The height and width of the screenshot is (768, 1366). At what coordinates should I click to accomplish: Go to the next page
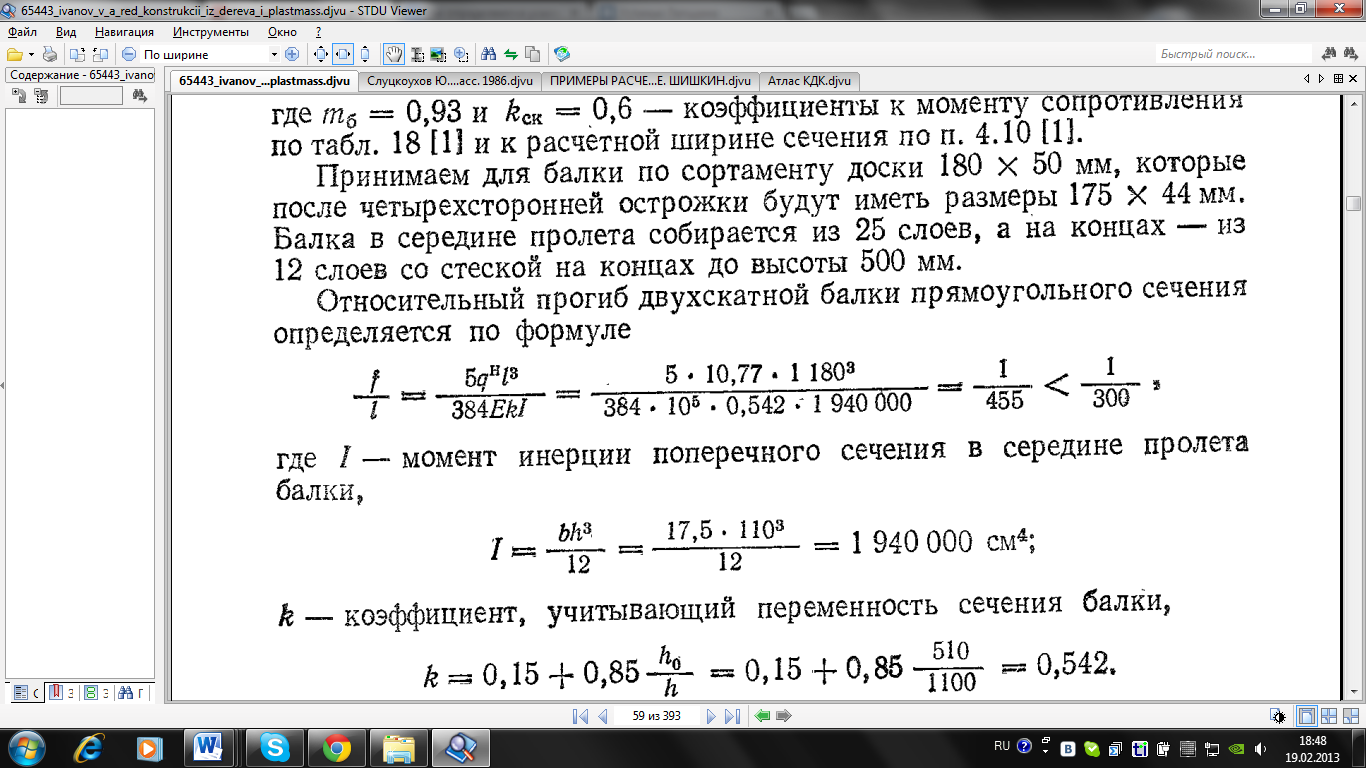(x=710, y=716)
